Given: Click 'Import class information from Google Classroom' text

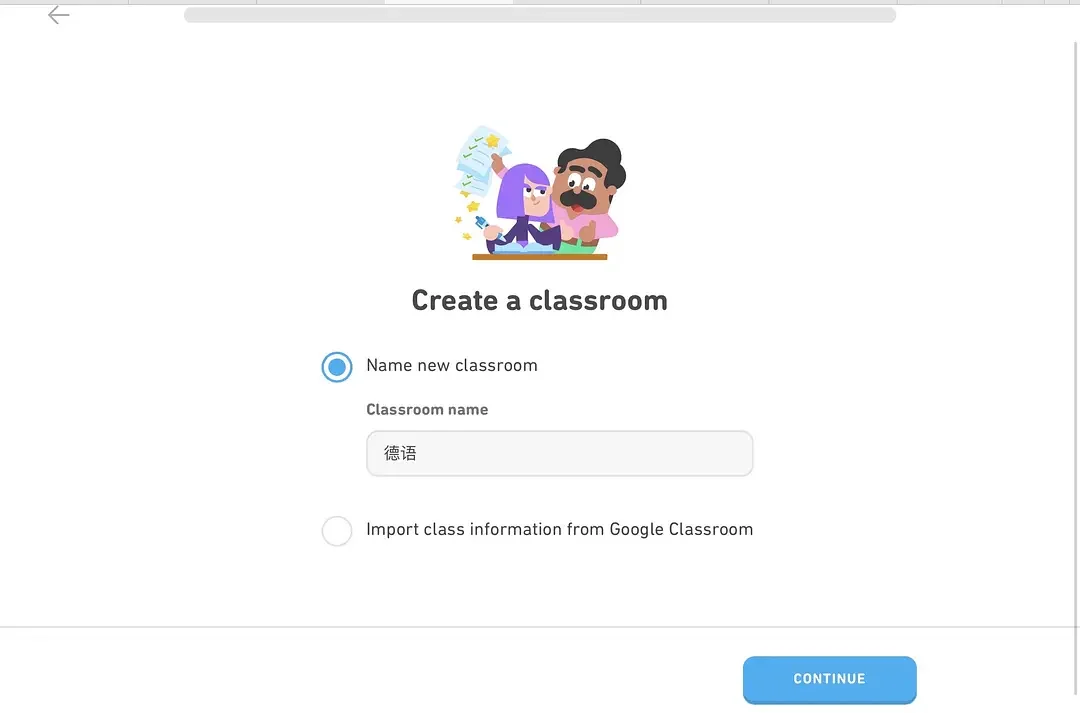Looking at the screenshot, I should (559, 529).
